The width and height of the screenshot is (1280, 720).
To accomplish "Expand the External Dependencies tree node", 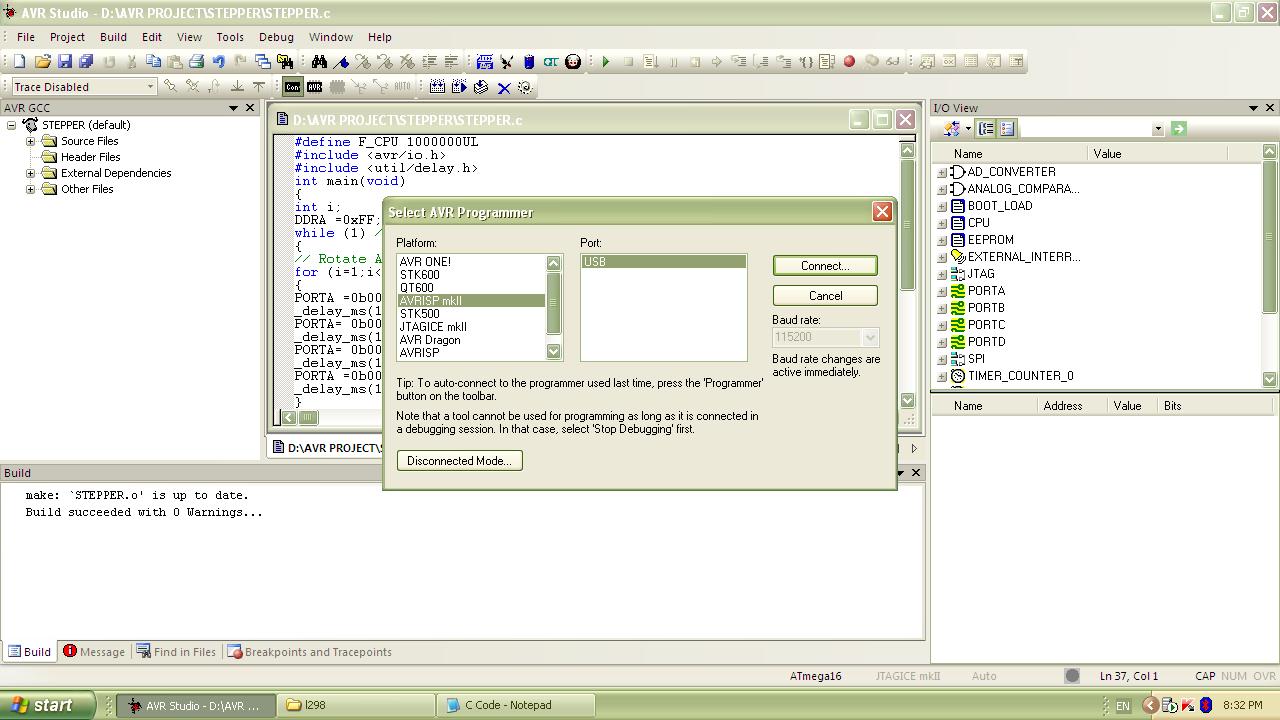I will (30, 173).
